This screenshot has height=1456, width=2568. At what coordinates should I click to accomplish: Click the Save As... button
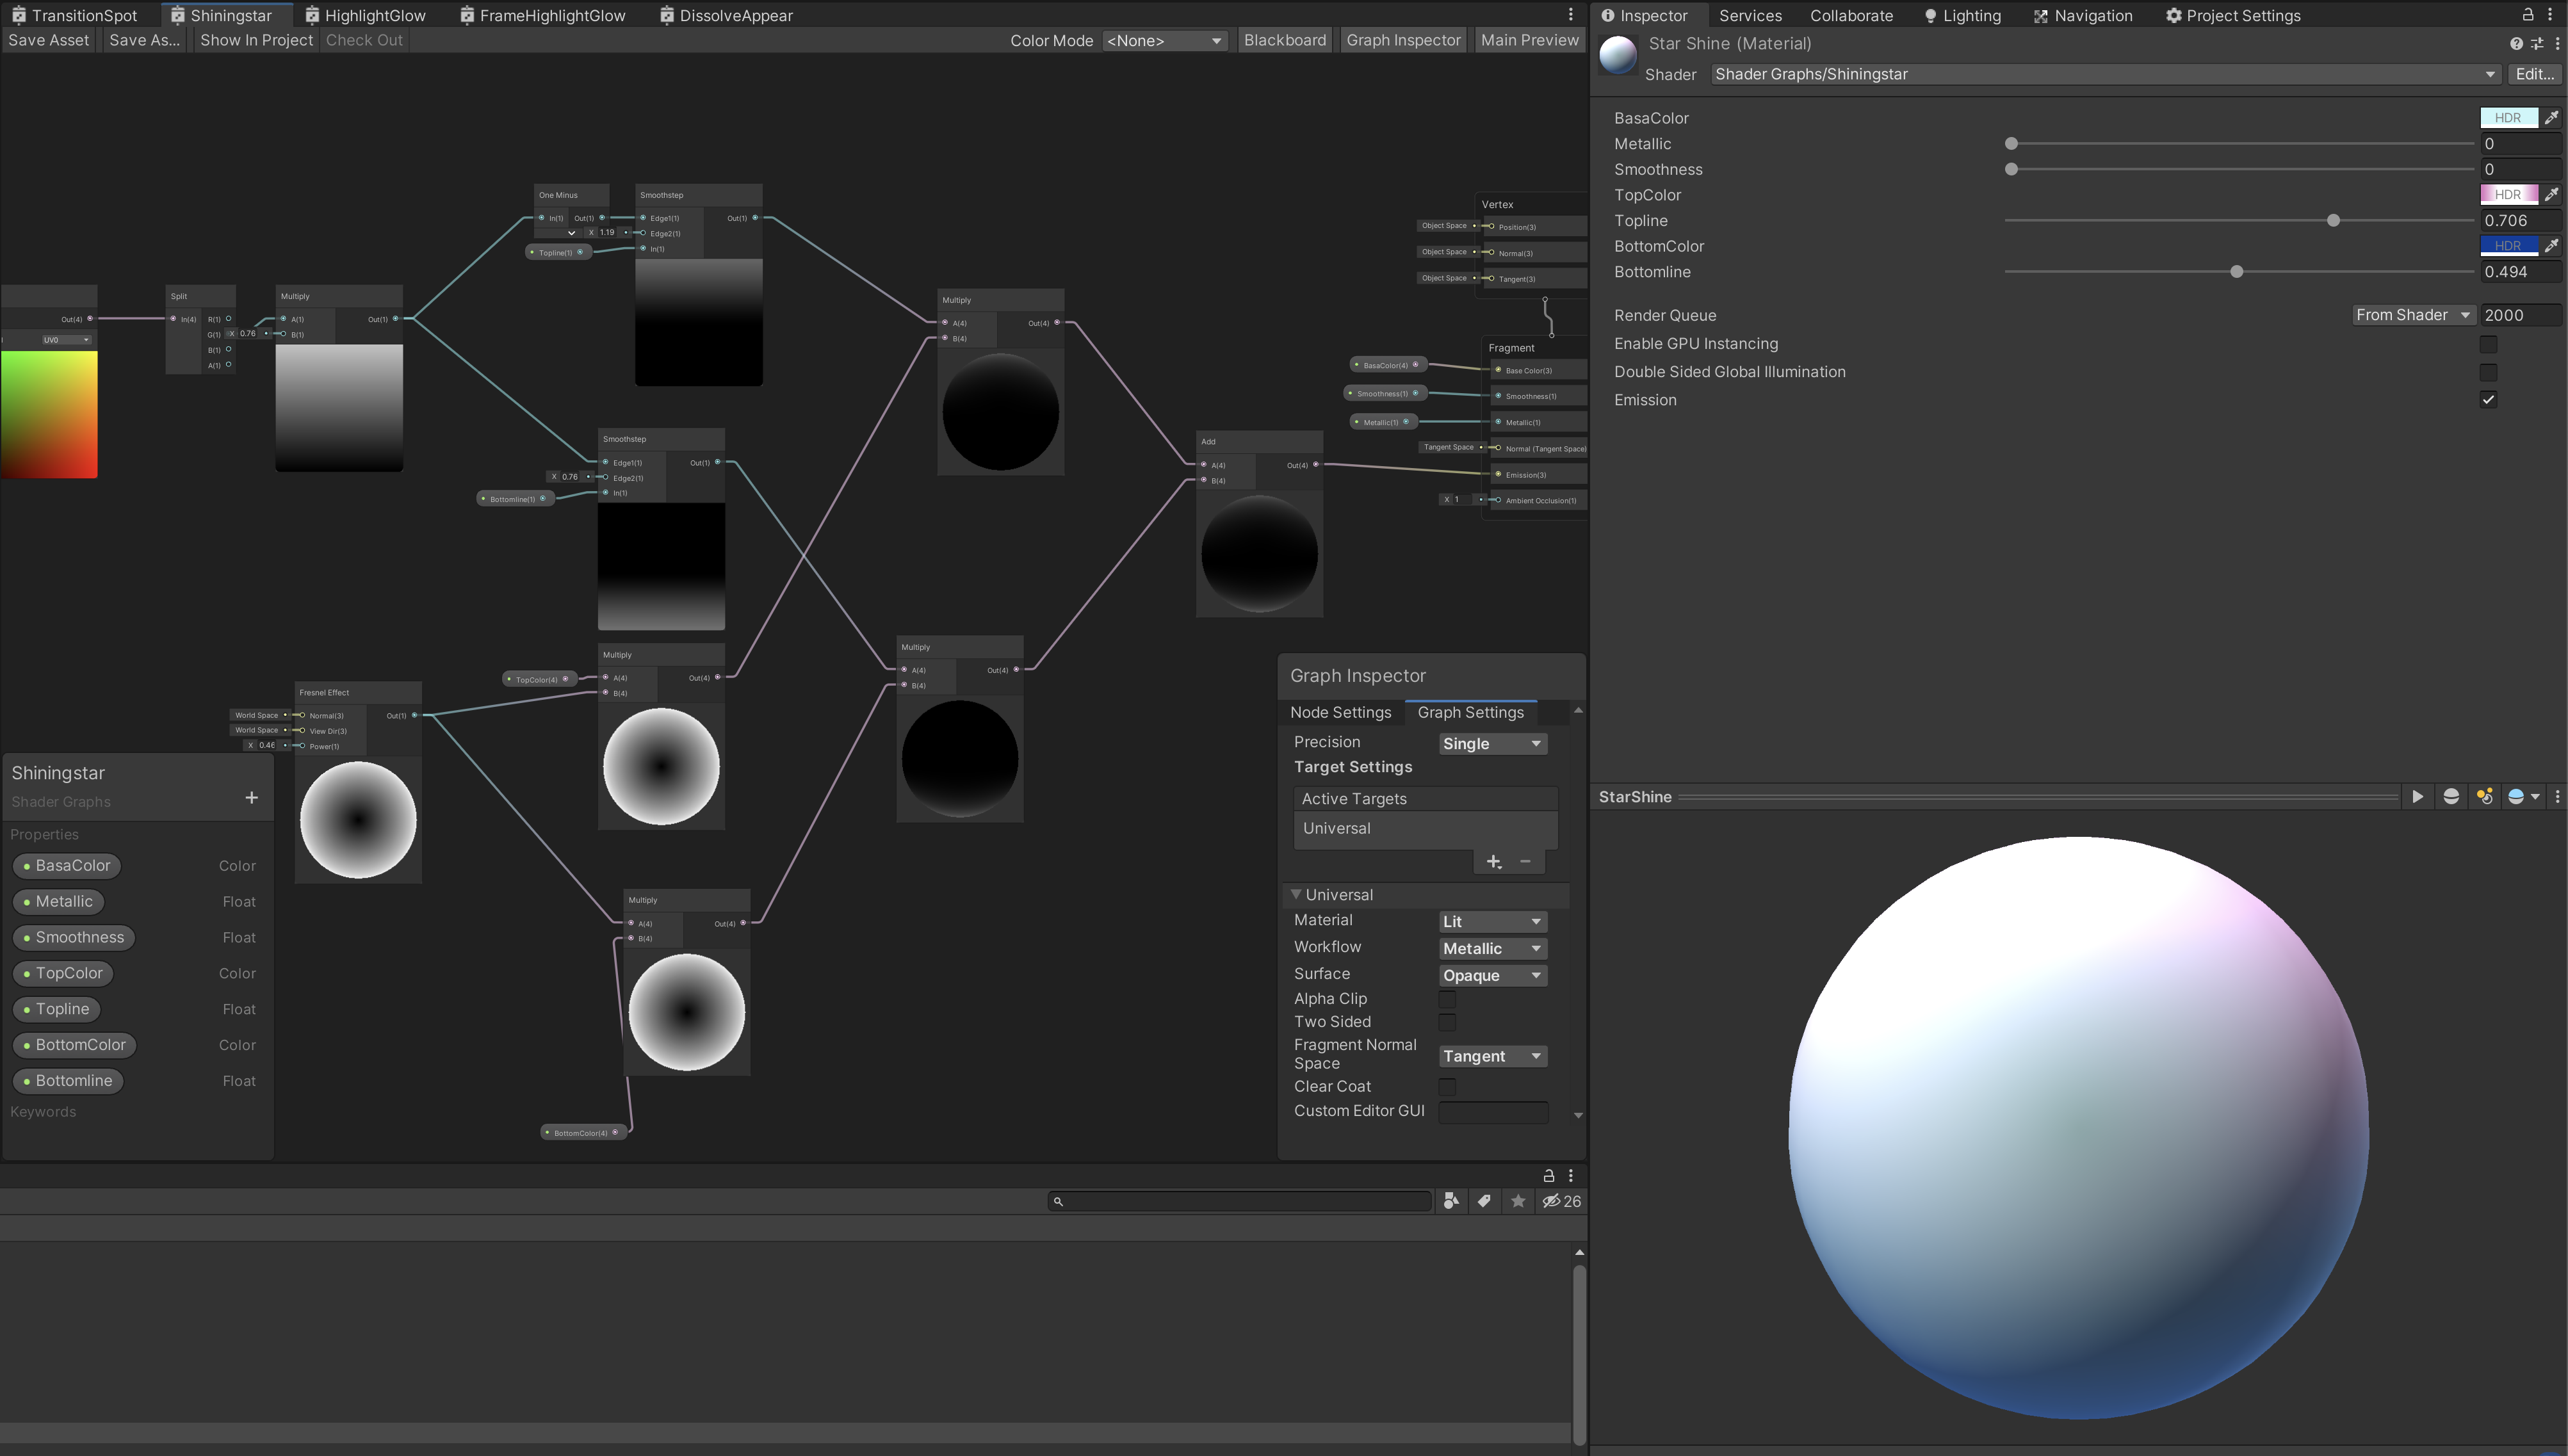pos(144,40)
